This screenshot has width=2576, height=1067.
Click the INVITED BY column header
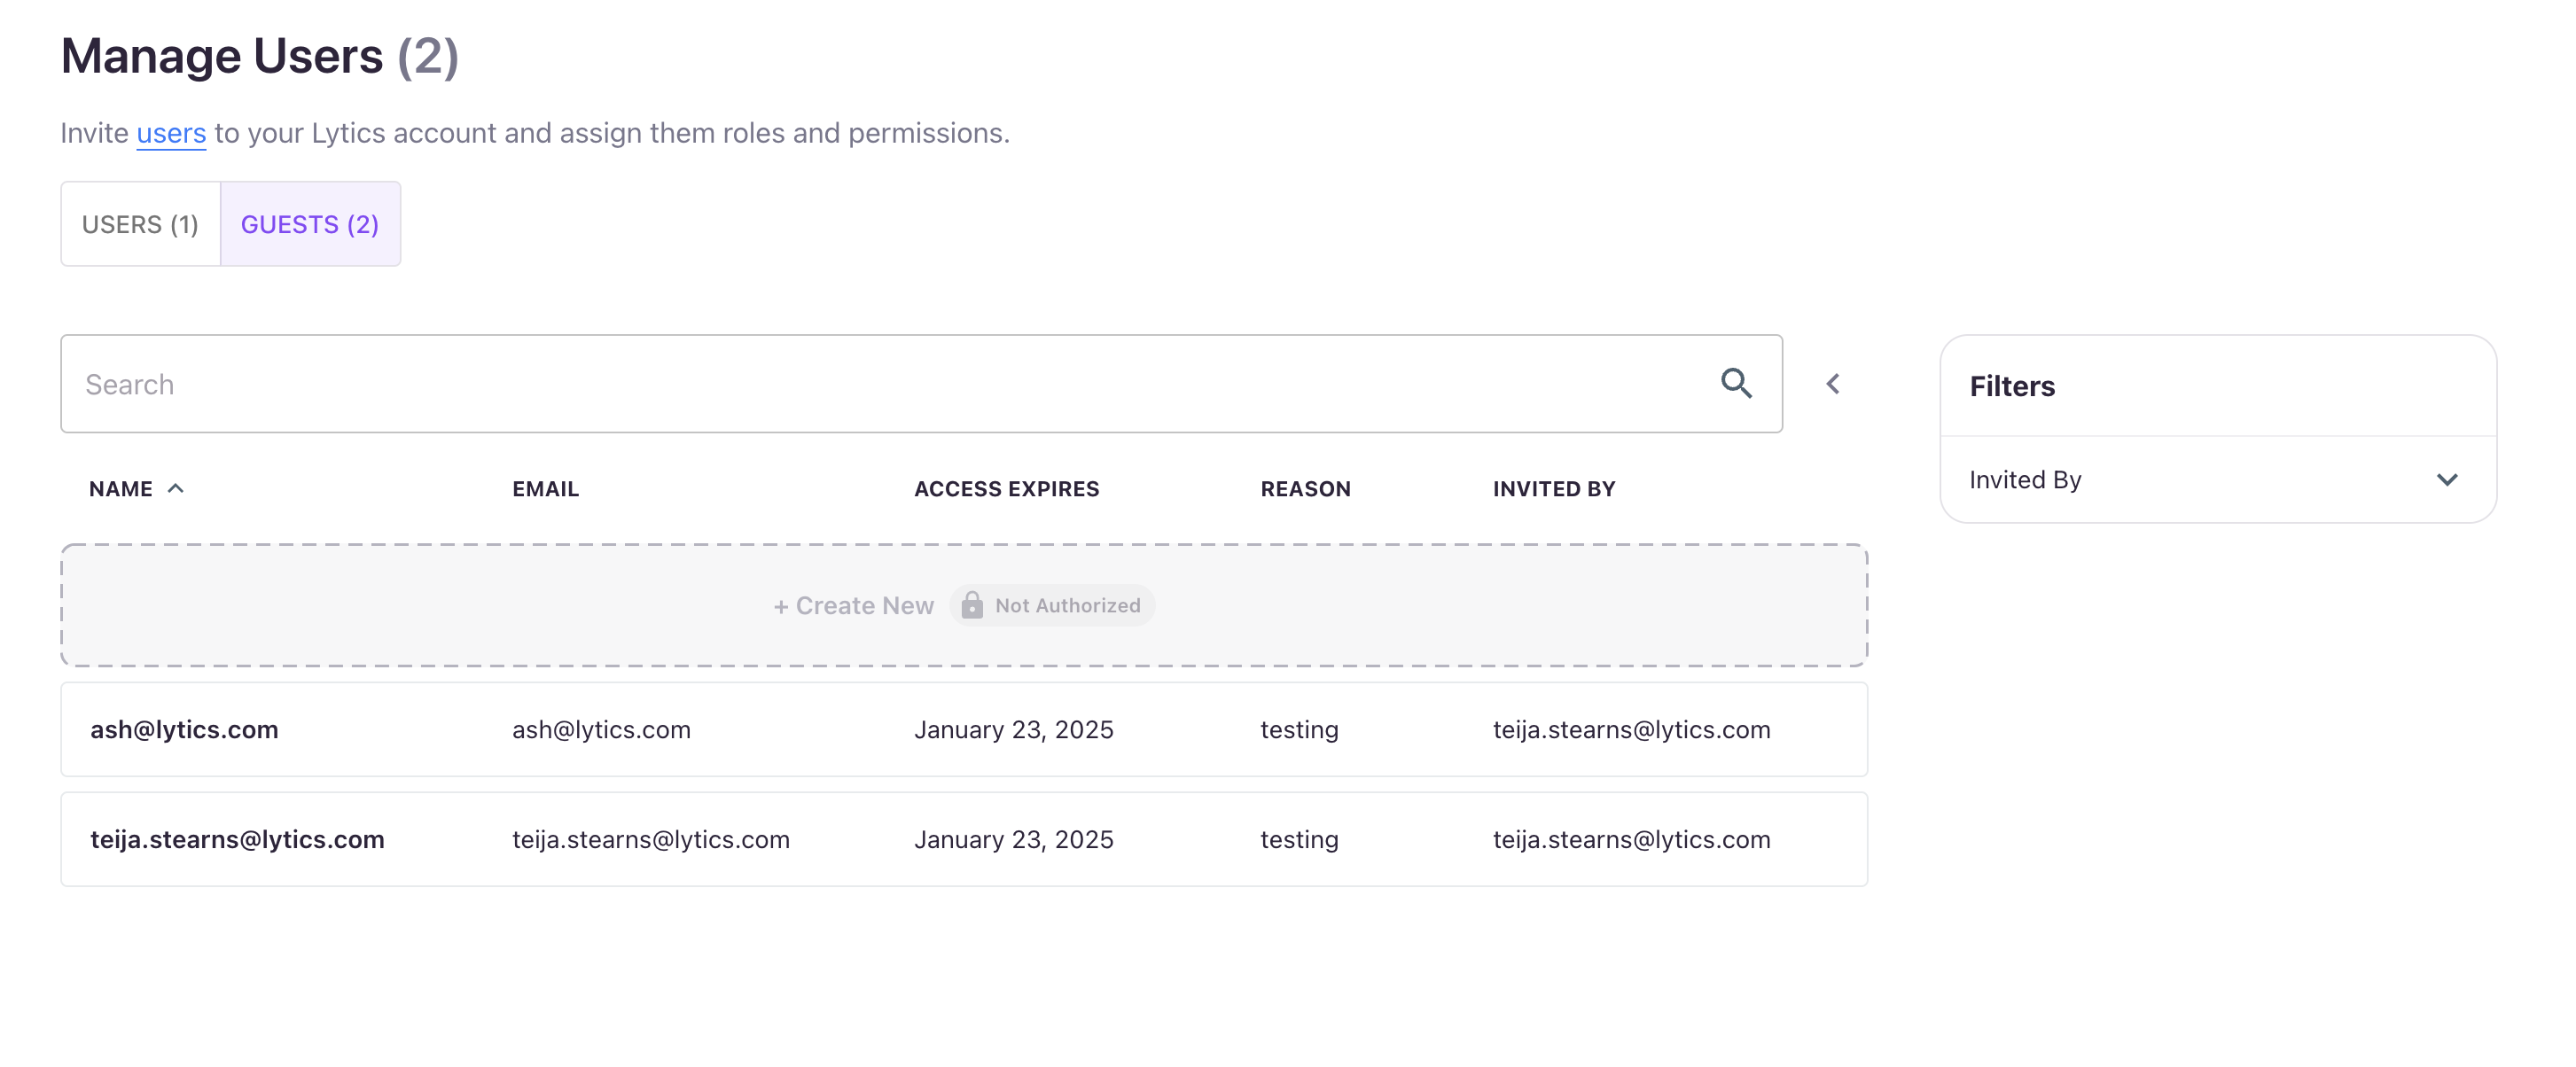tap(1554, 489)
